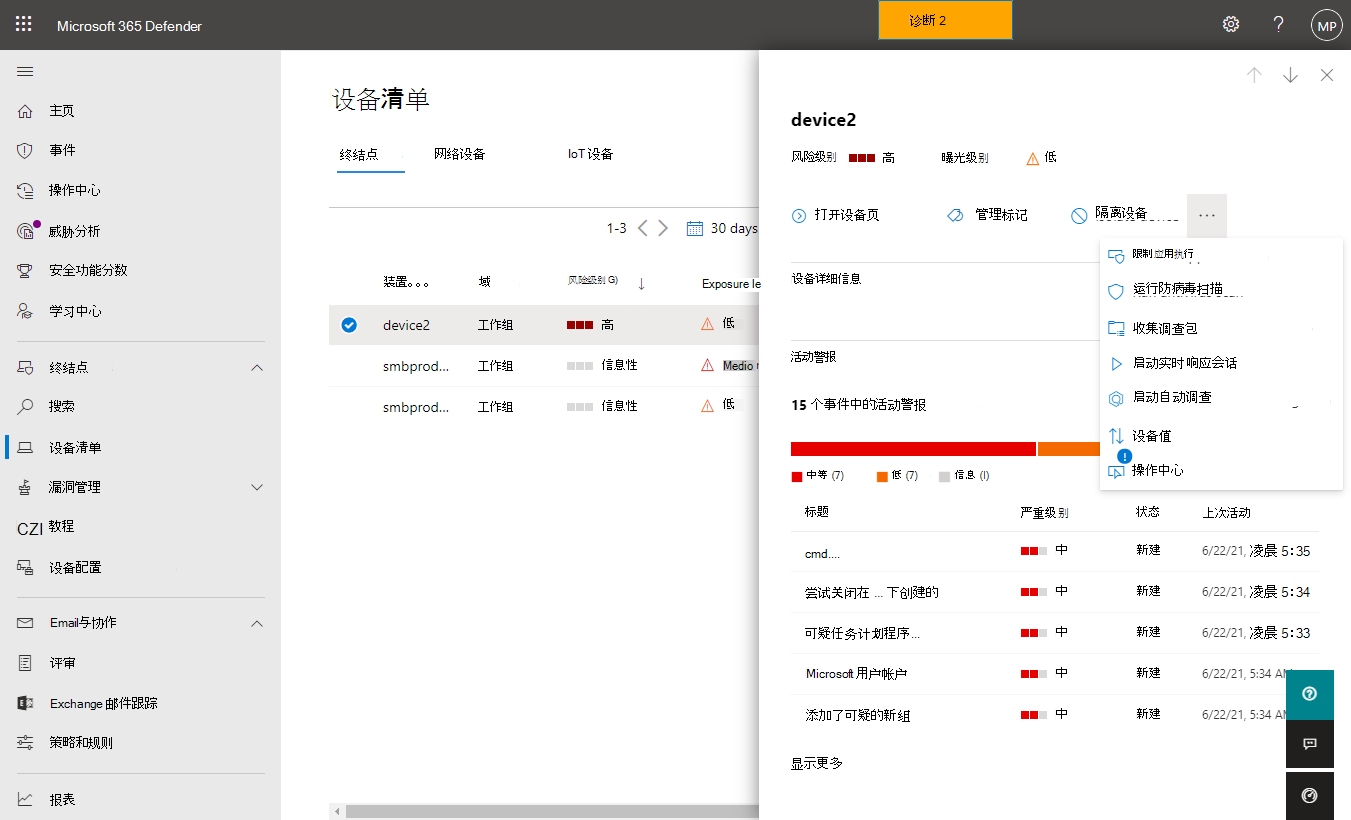1351x820 pixels.
Task: Open the 可疑任务计划程序... alert
Action: tap(862, 633)
